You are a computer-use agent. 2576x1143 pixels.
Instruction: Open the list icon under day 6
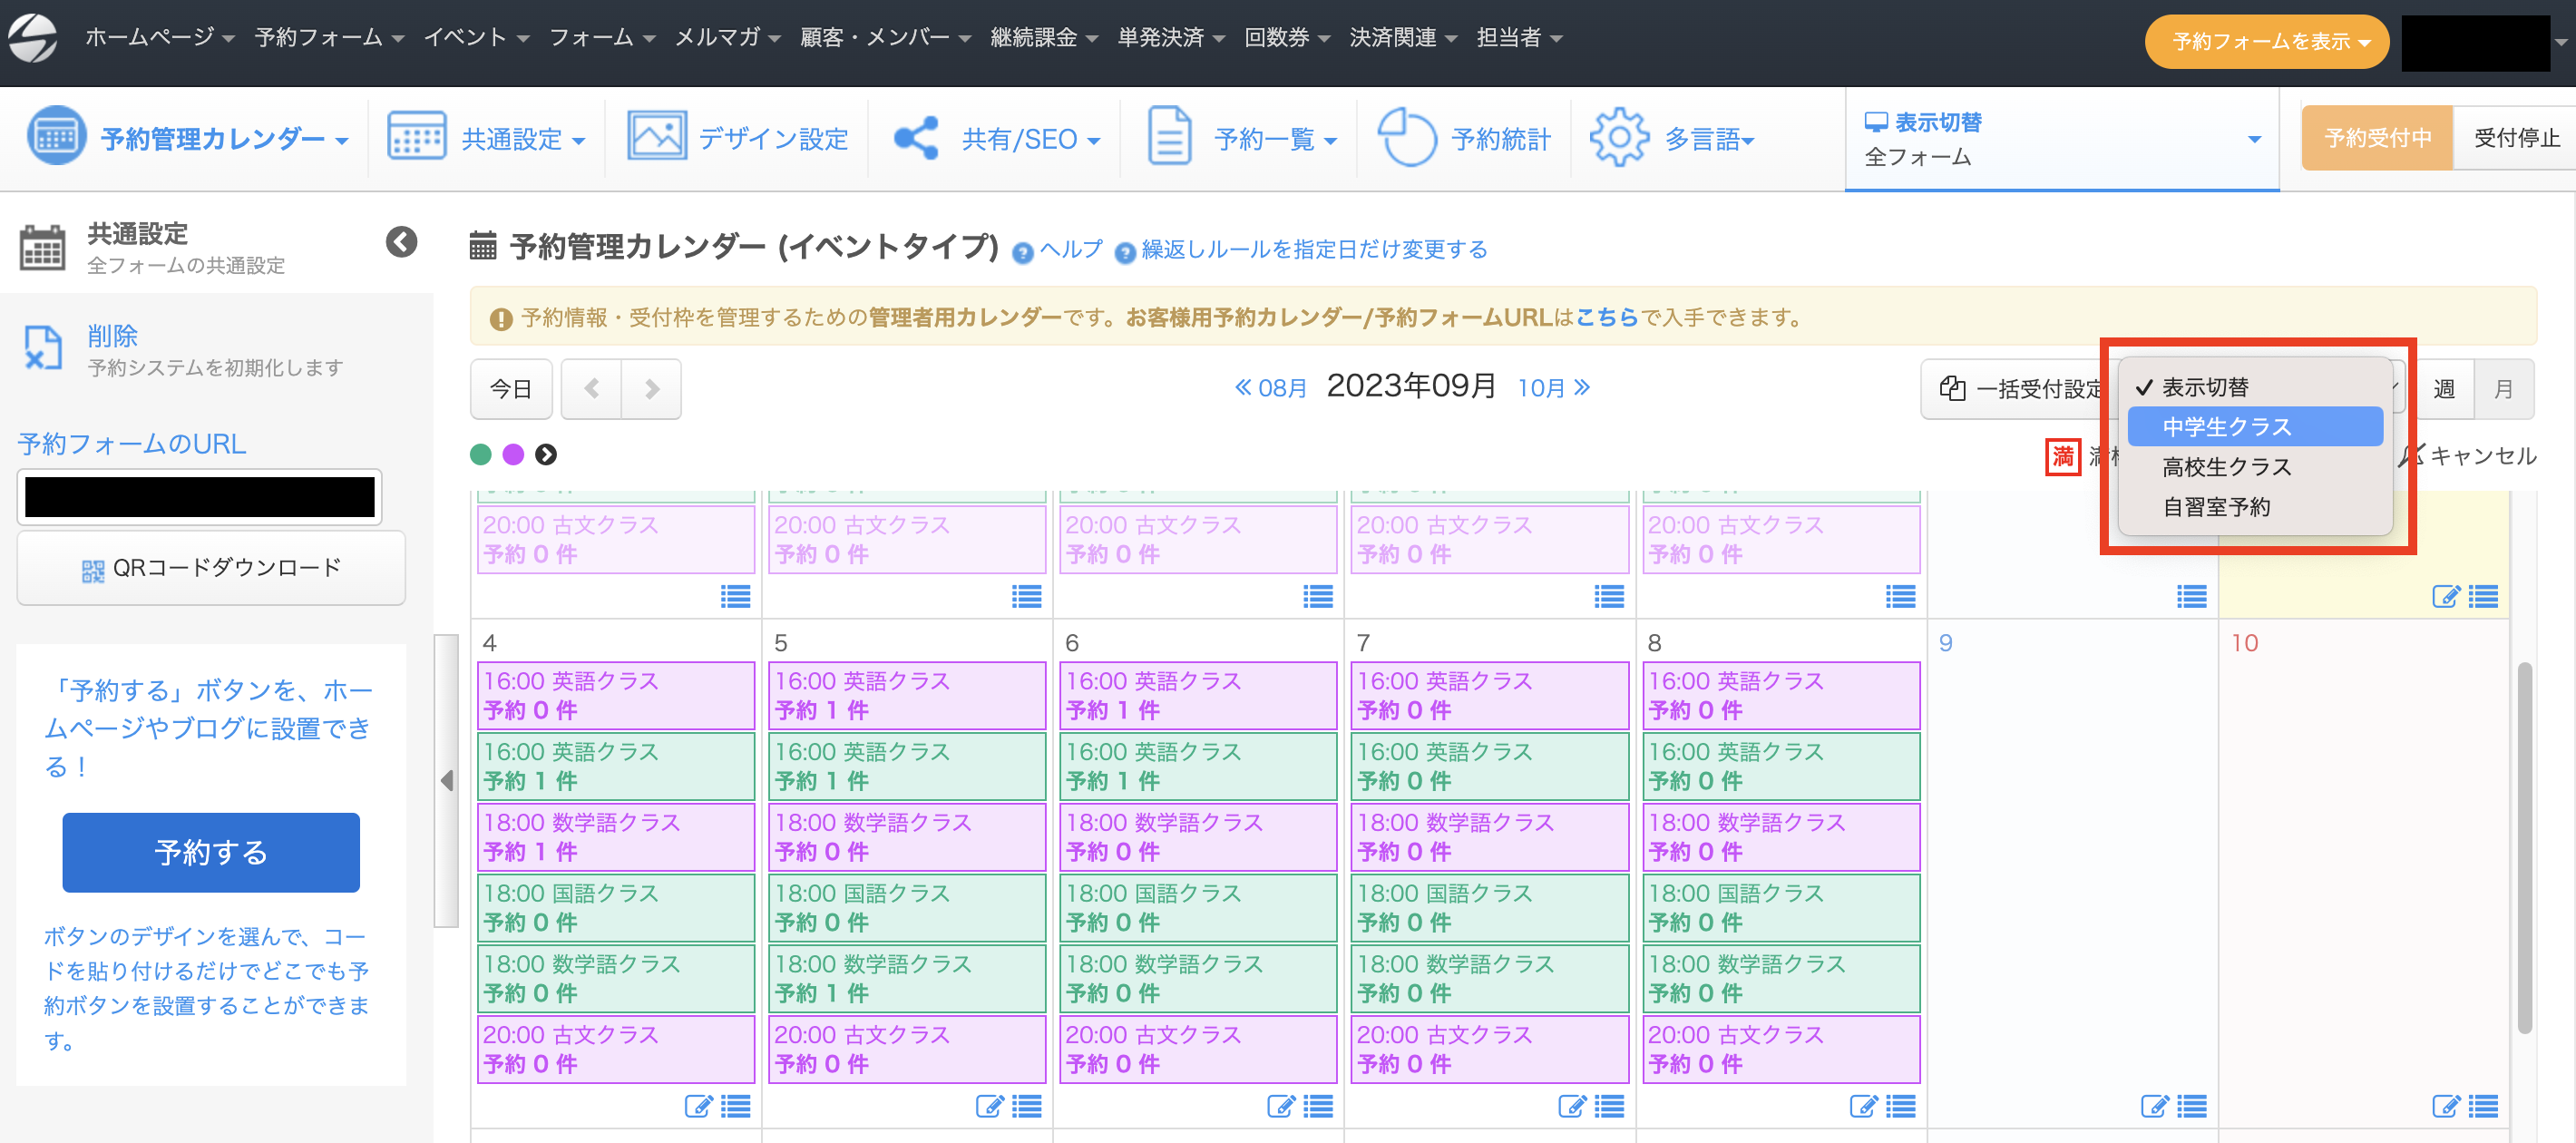click(x=1317, y=1106)
